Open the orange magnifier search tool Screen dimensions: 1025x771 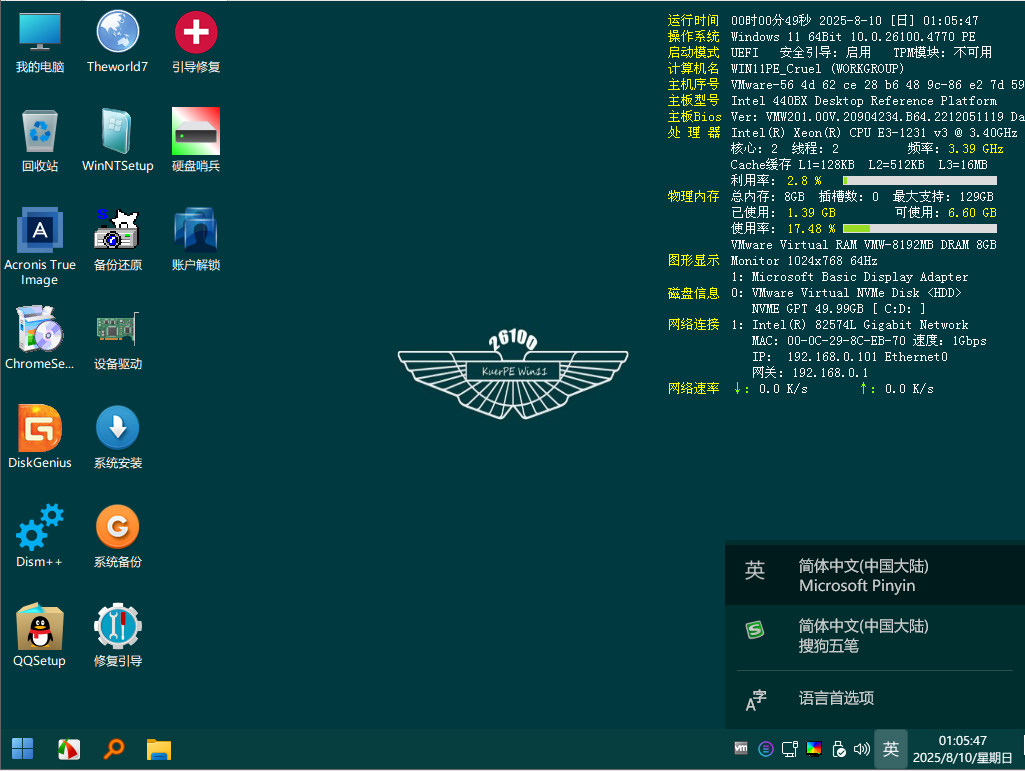point(114,749)
